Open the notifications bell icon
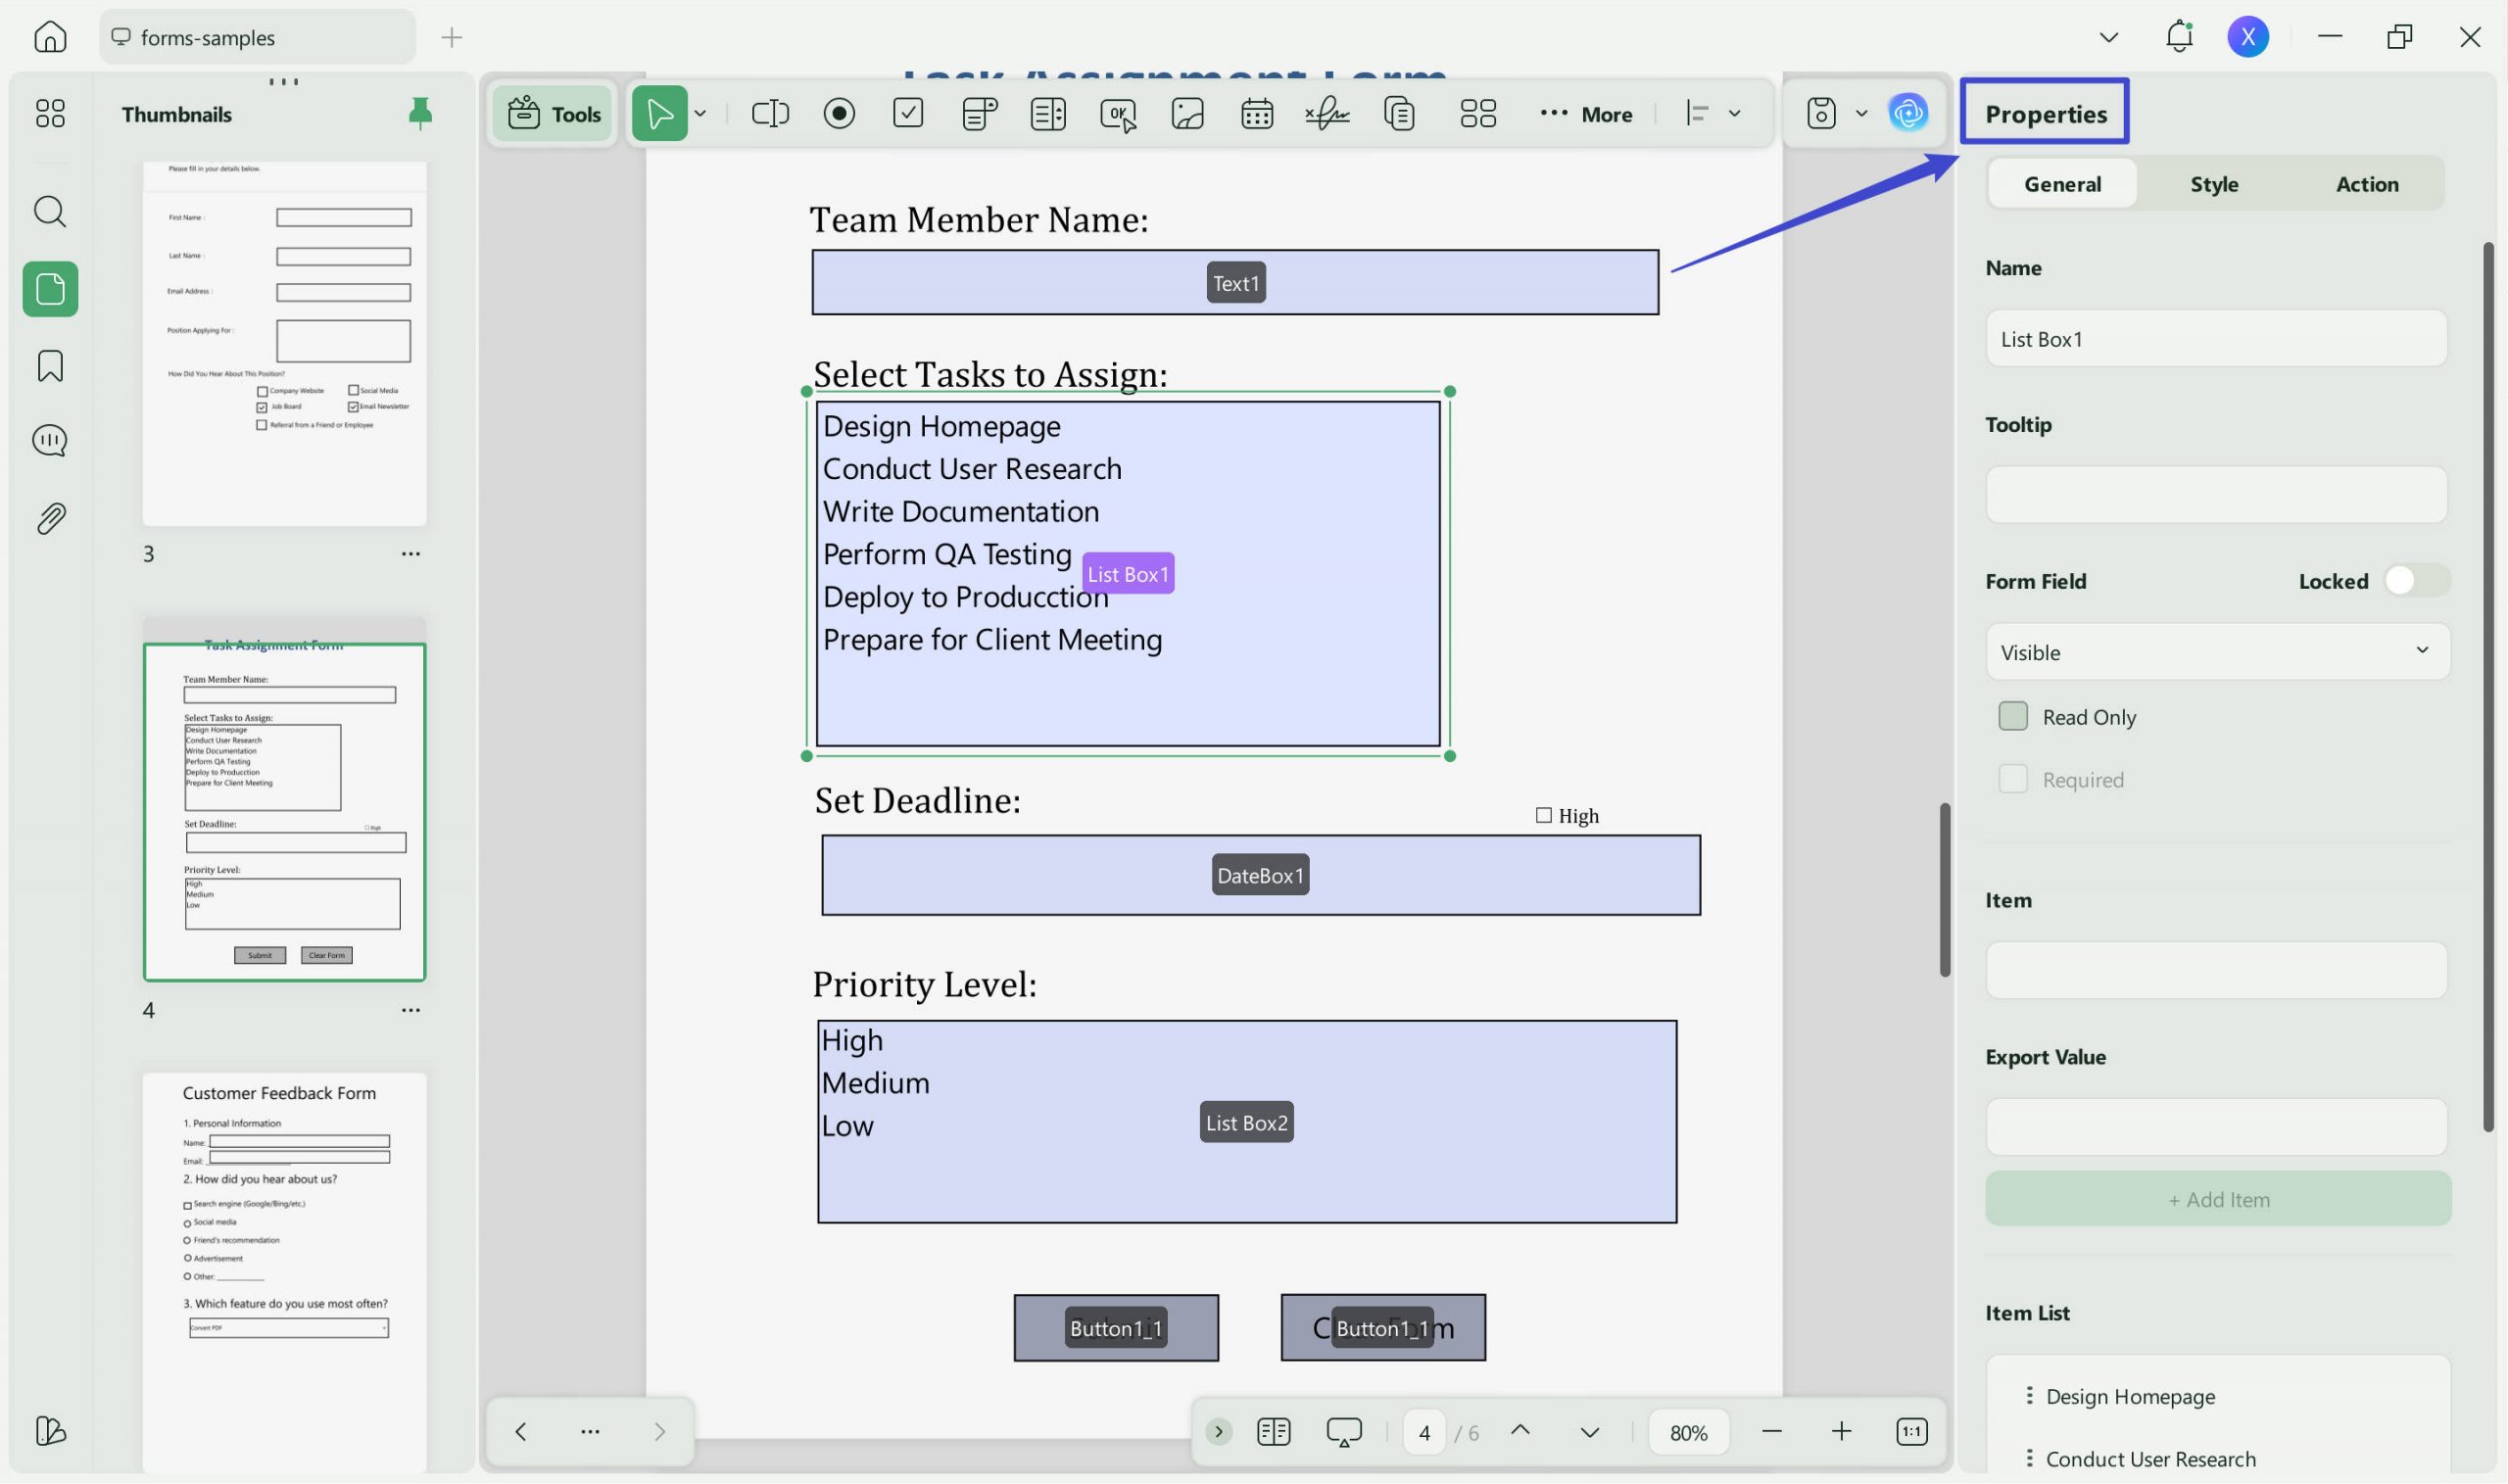 (x=2179, y=36)
